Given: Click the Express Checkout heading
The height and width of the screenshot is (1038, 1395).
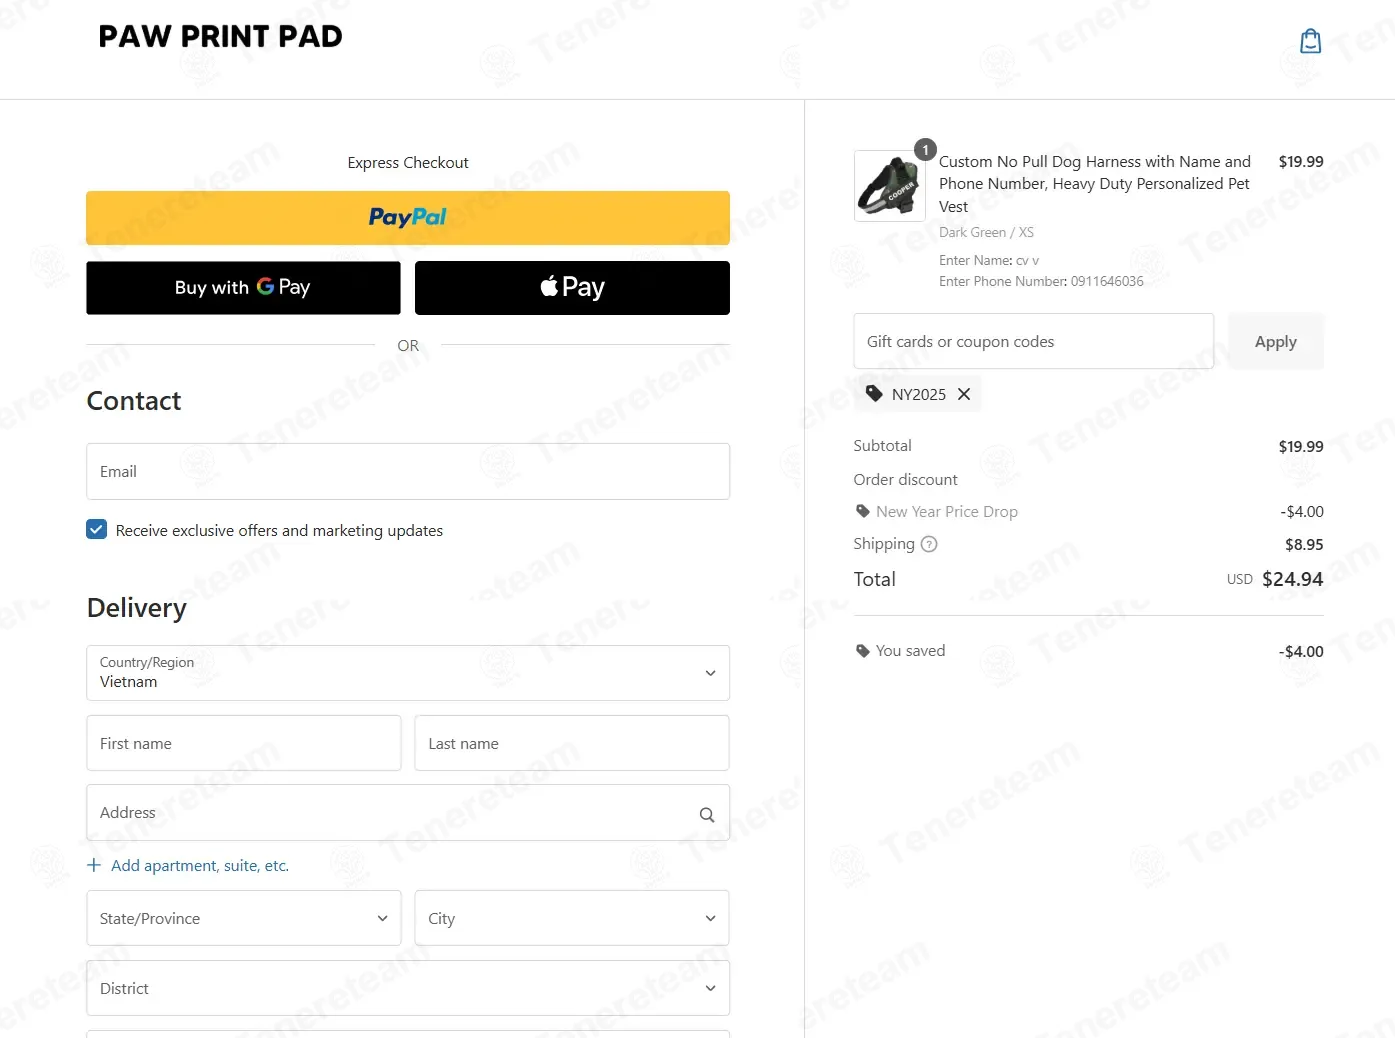Looking at the screenshot, I should click(x=408, y=162).
